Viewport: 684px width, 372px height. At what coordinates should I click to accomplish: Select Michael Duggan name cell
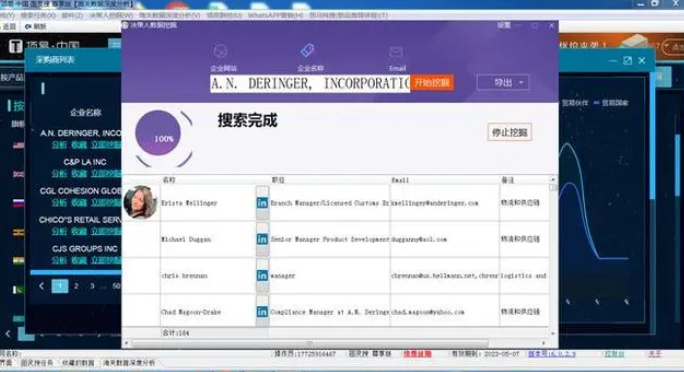208,239
